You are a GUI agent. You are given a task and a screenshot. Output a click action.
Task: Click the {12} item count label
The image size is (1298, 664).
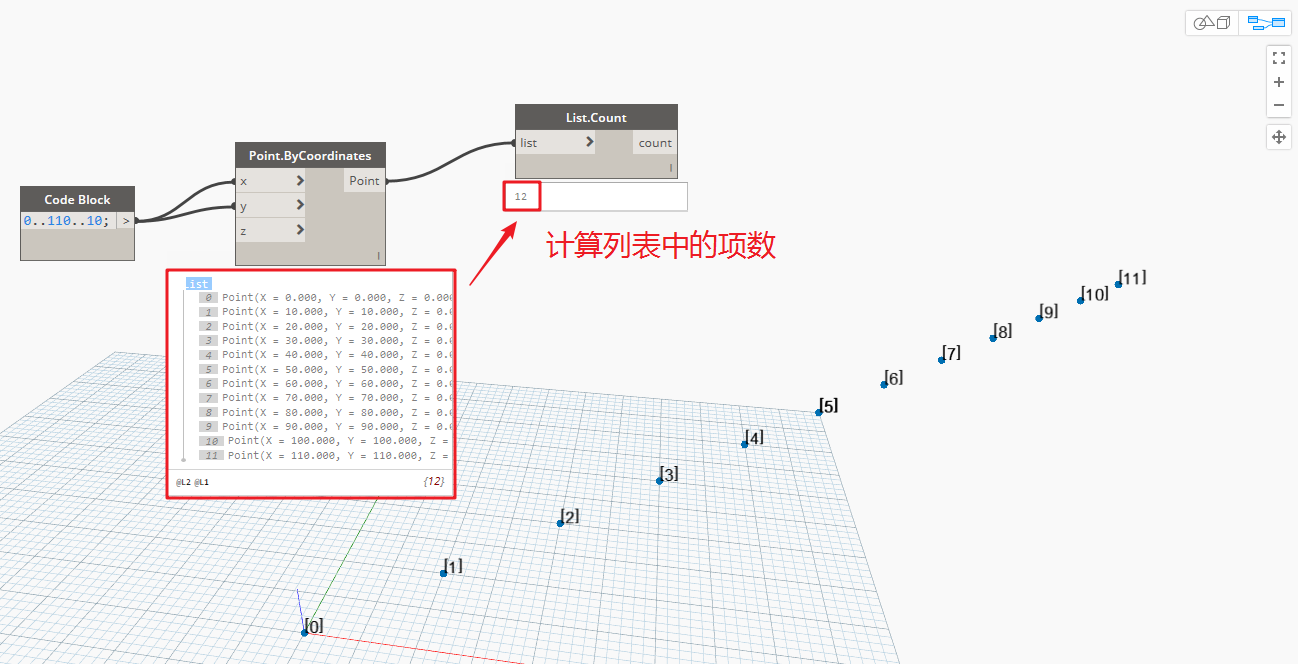tap(434, 482)
